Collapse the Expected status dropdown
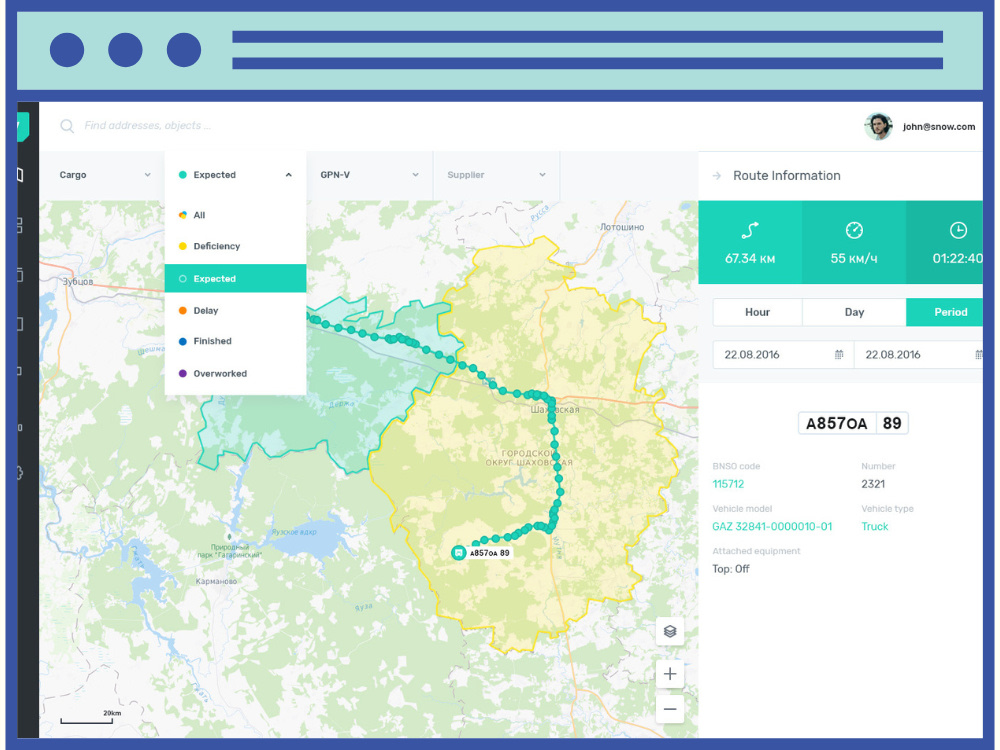 (x=289, y=174)
